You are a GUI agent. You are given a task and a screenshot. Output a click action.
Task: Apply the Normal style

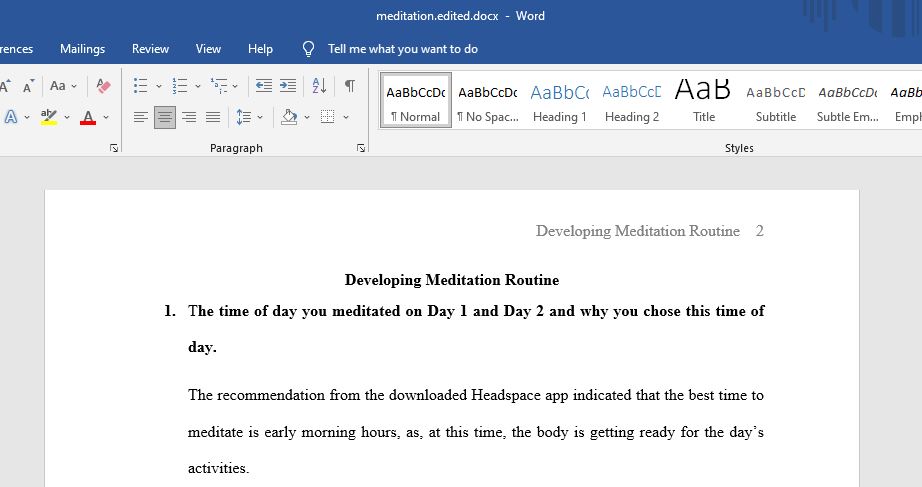coord(416,100)
